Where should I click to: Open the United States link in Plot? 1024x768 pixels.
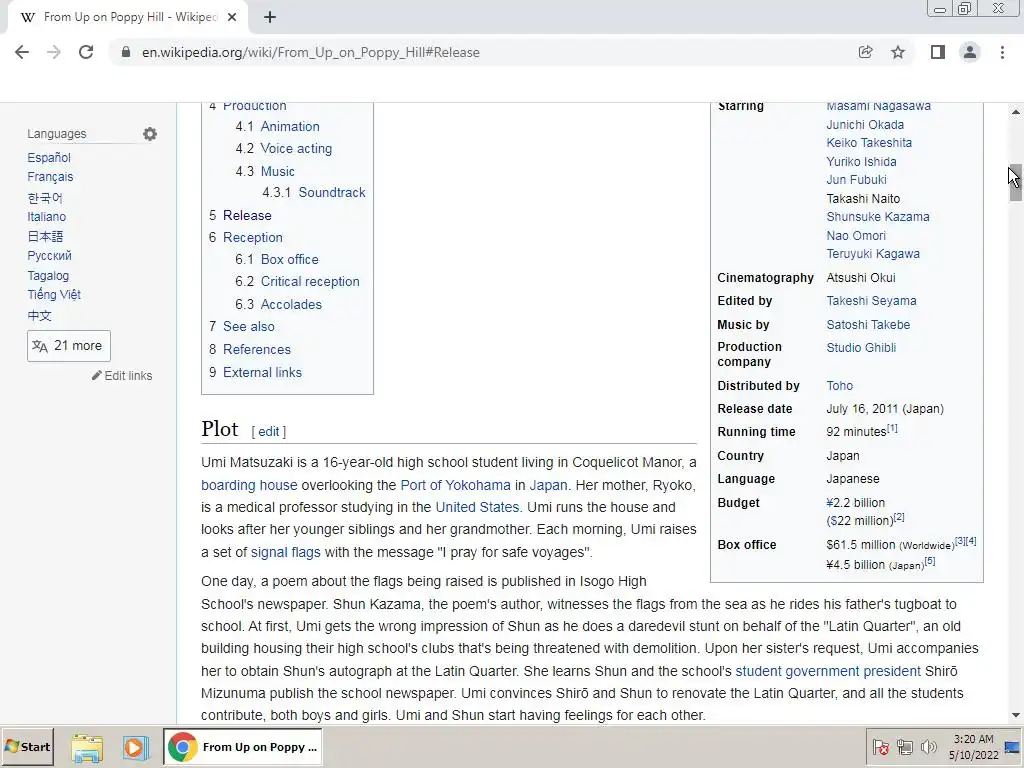[477, 507]
